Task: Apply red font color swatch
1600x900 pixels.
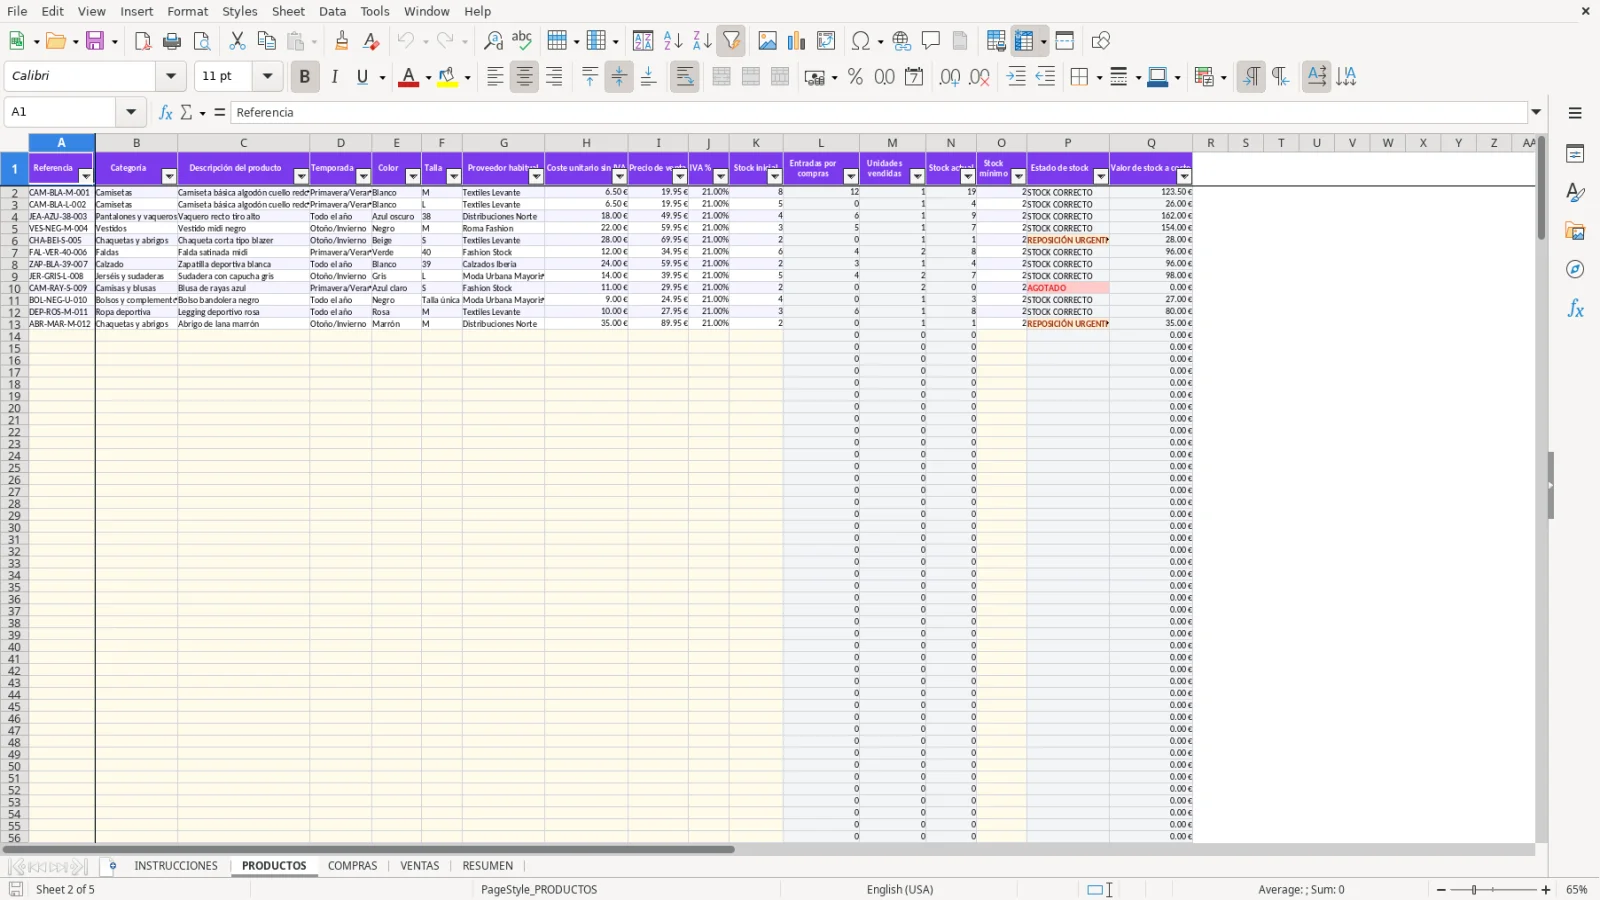Action: pos(408,77)
